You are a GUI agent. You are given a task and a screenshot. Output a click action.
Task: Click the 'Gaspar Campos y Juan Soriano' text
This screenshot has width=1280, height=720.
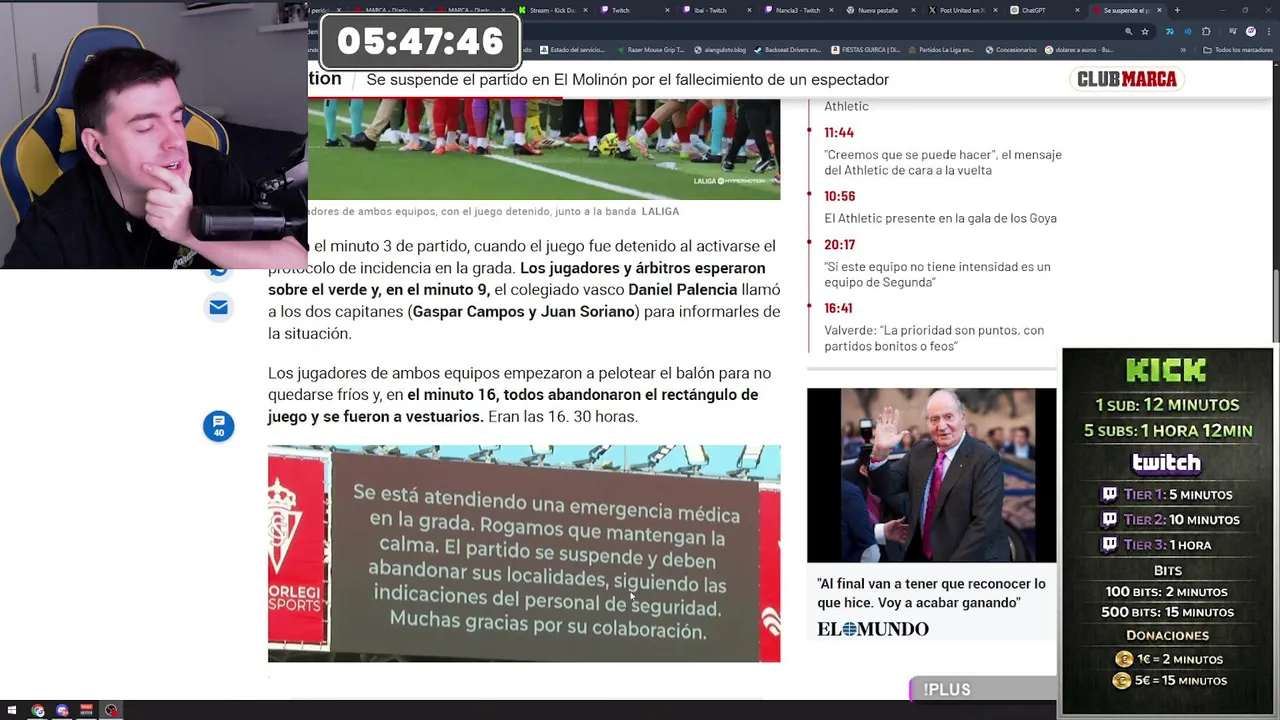[524, 312]
